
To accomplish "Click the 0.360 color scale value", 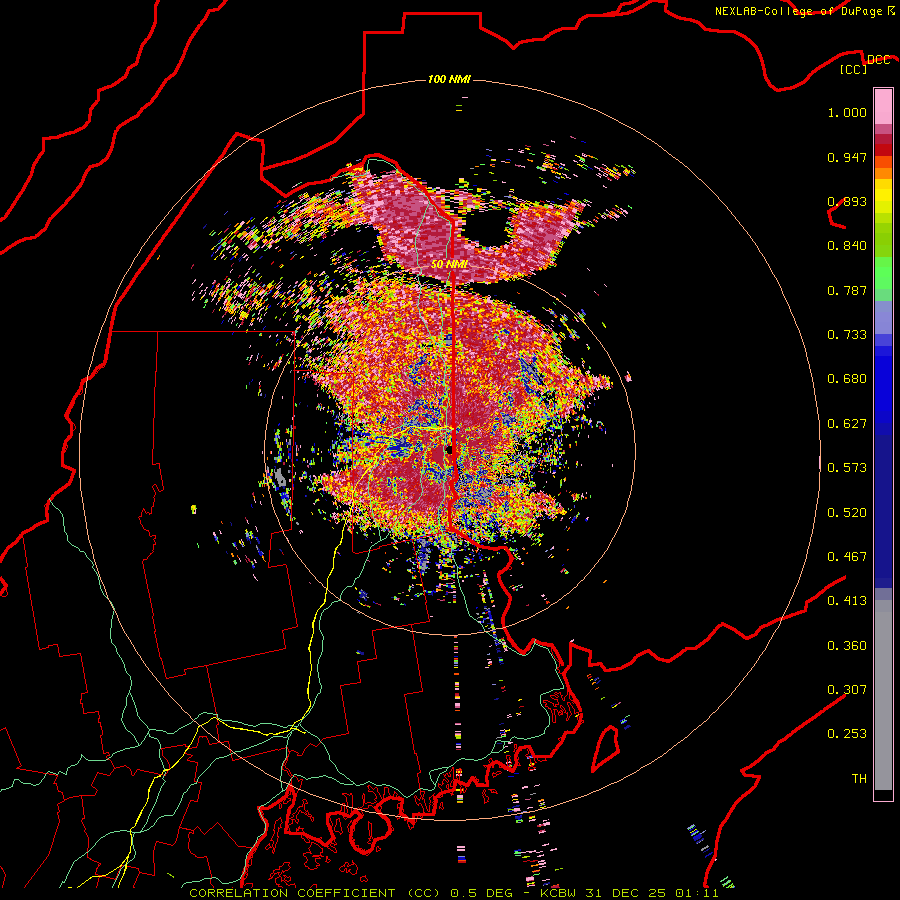I will [x=847, y=646].
